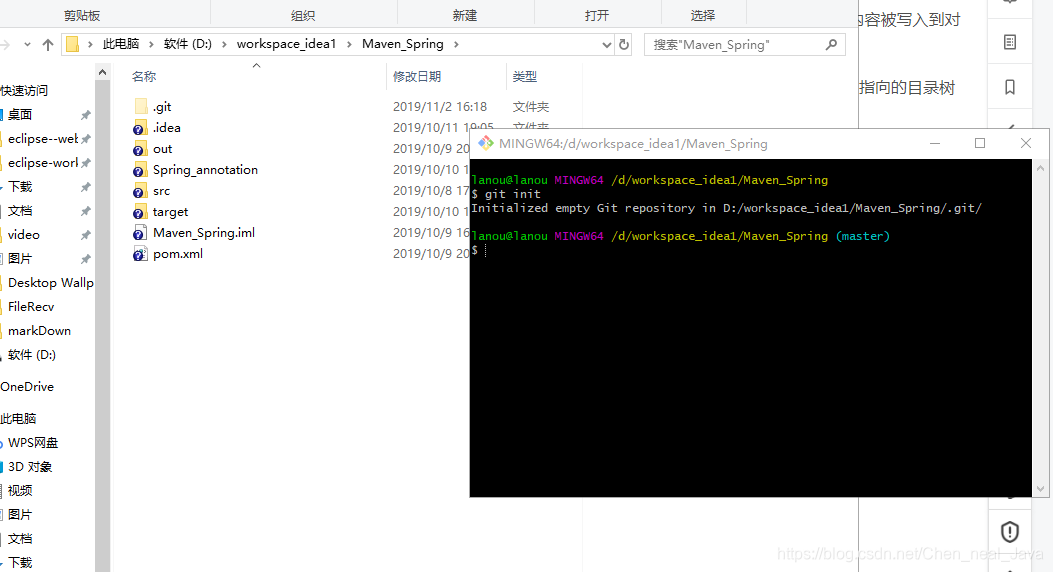Open FileRecv folder in navigation pane
The width and height of the screenshot is (1053, 572).
tap(31, 307)
